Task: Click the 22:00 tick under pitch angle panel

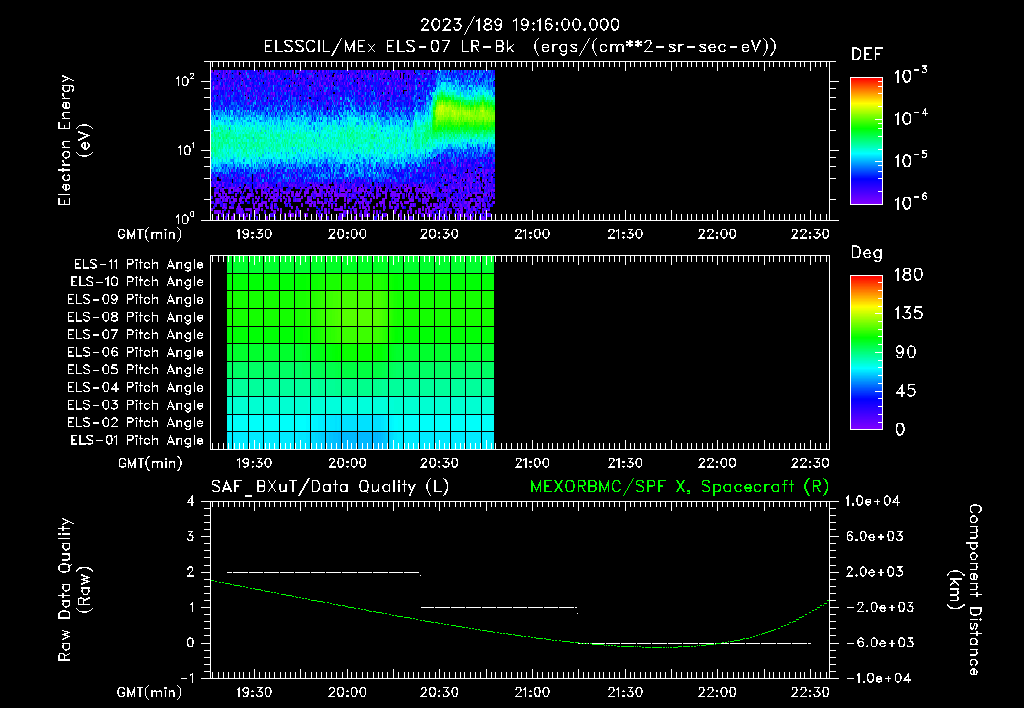Action: click(717, 463)
